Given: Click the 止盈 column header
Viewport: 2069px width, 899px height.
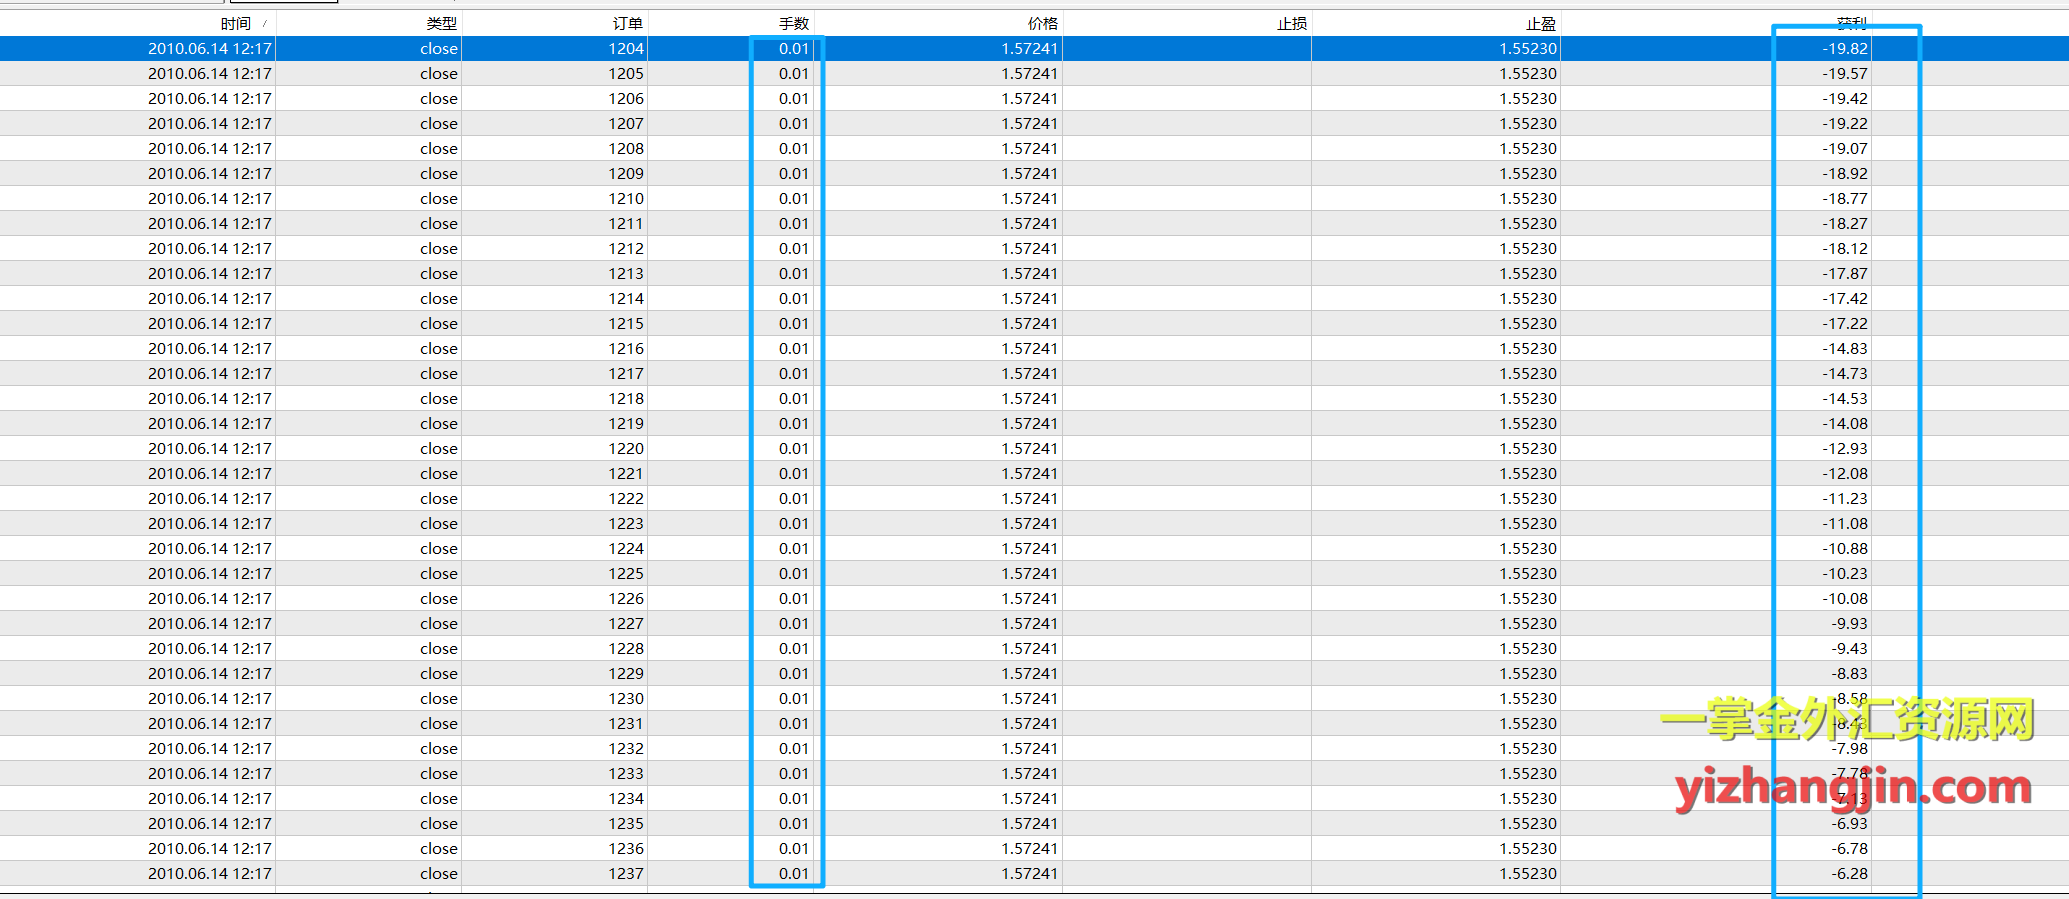Looking at the screenshot, I should tap(1540, 23).
